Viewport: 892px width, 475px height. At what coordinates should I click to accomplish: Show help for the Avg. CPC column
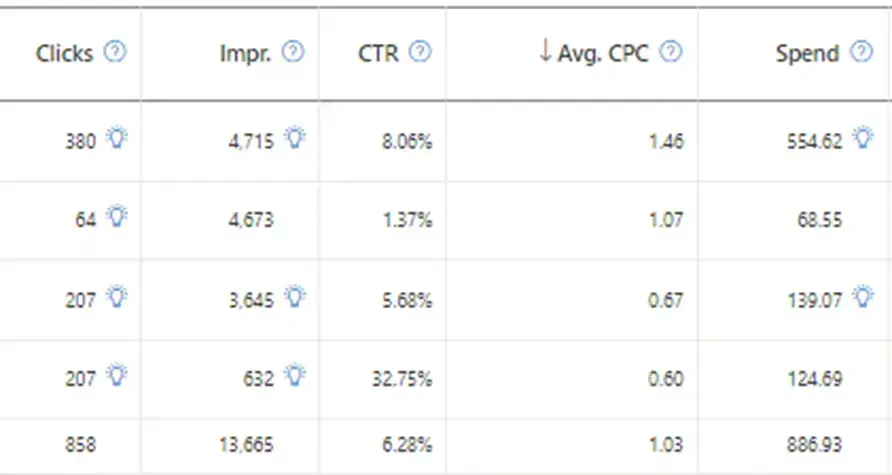pyautogui.click(x=672, y=52)
